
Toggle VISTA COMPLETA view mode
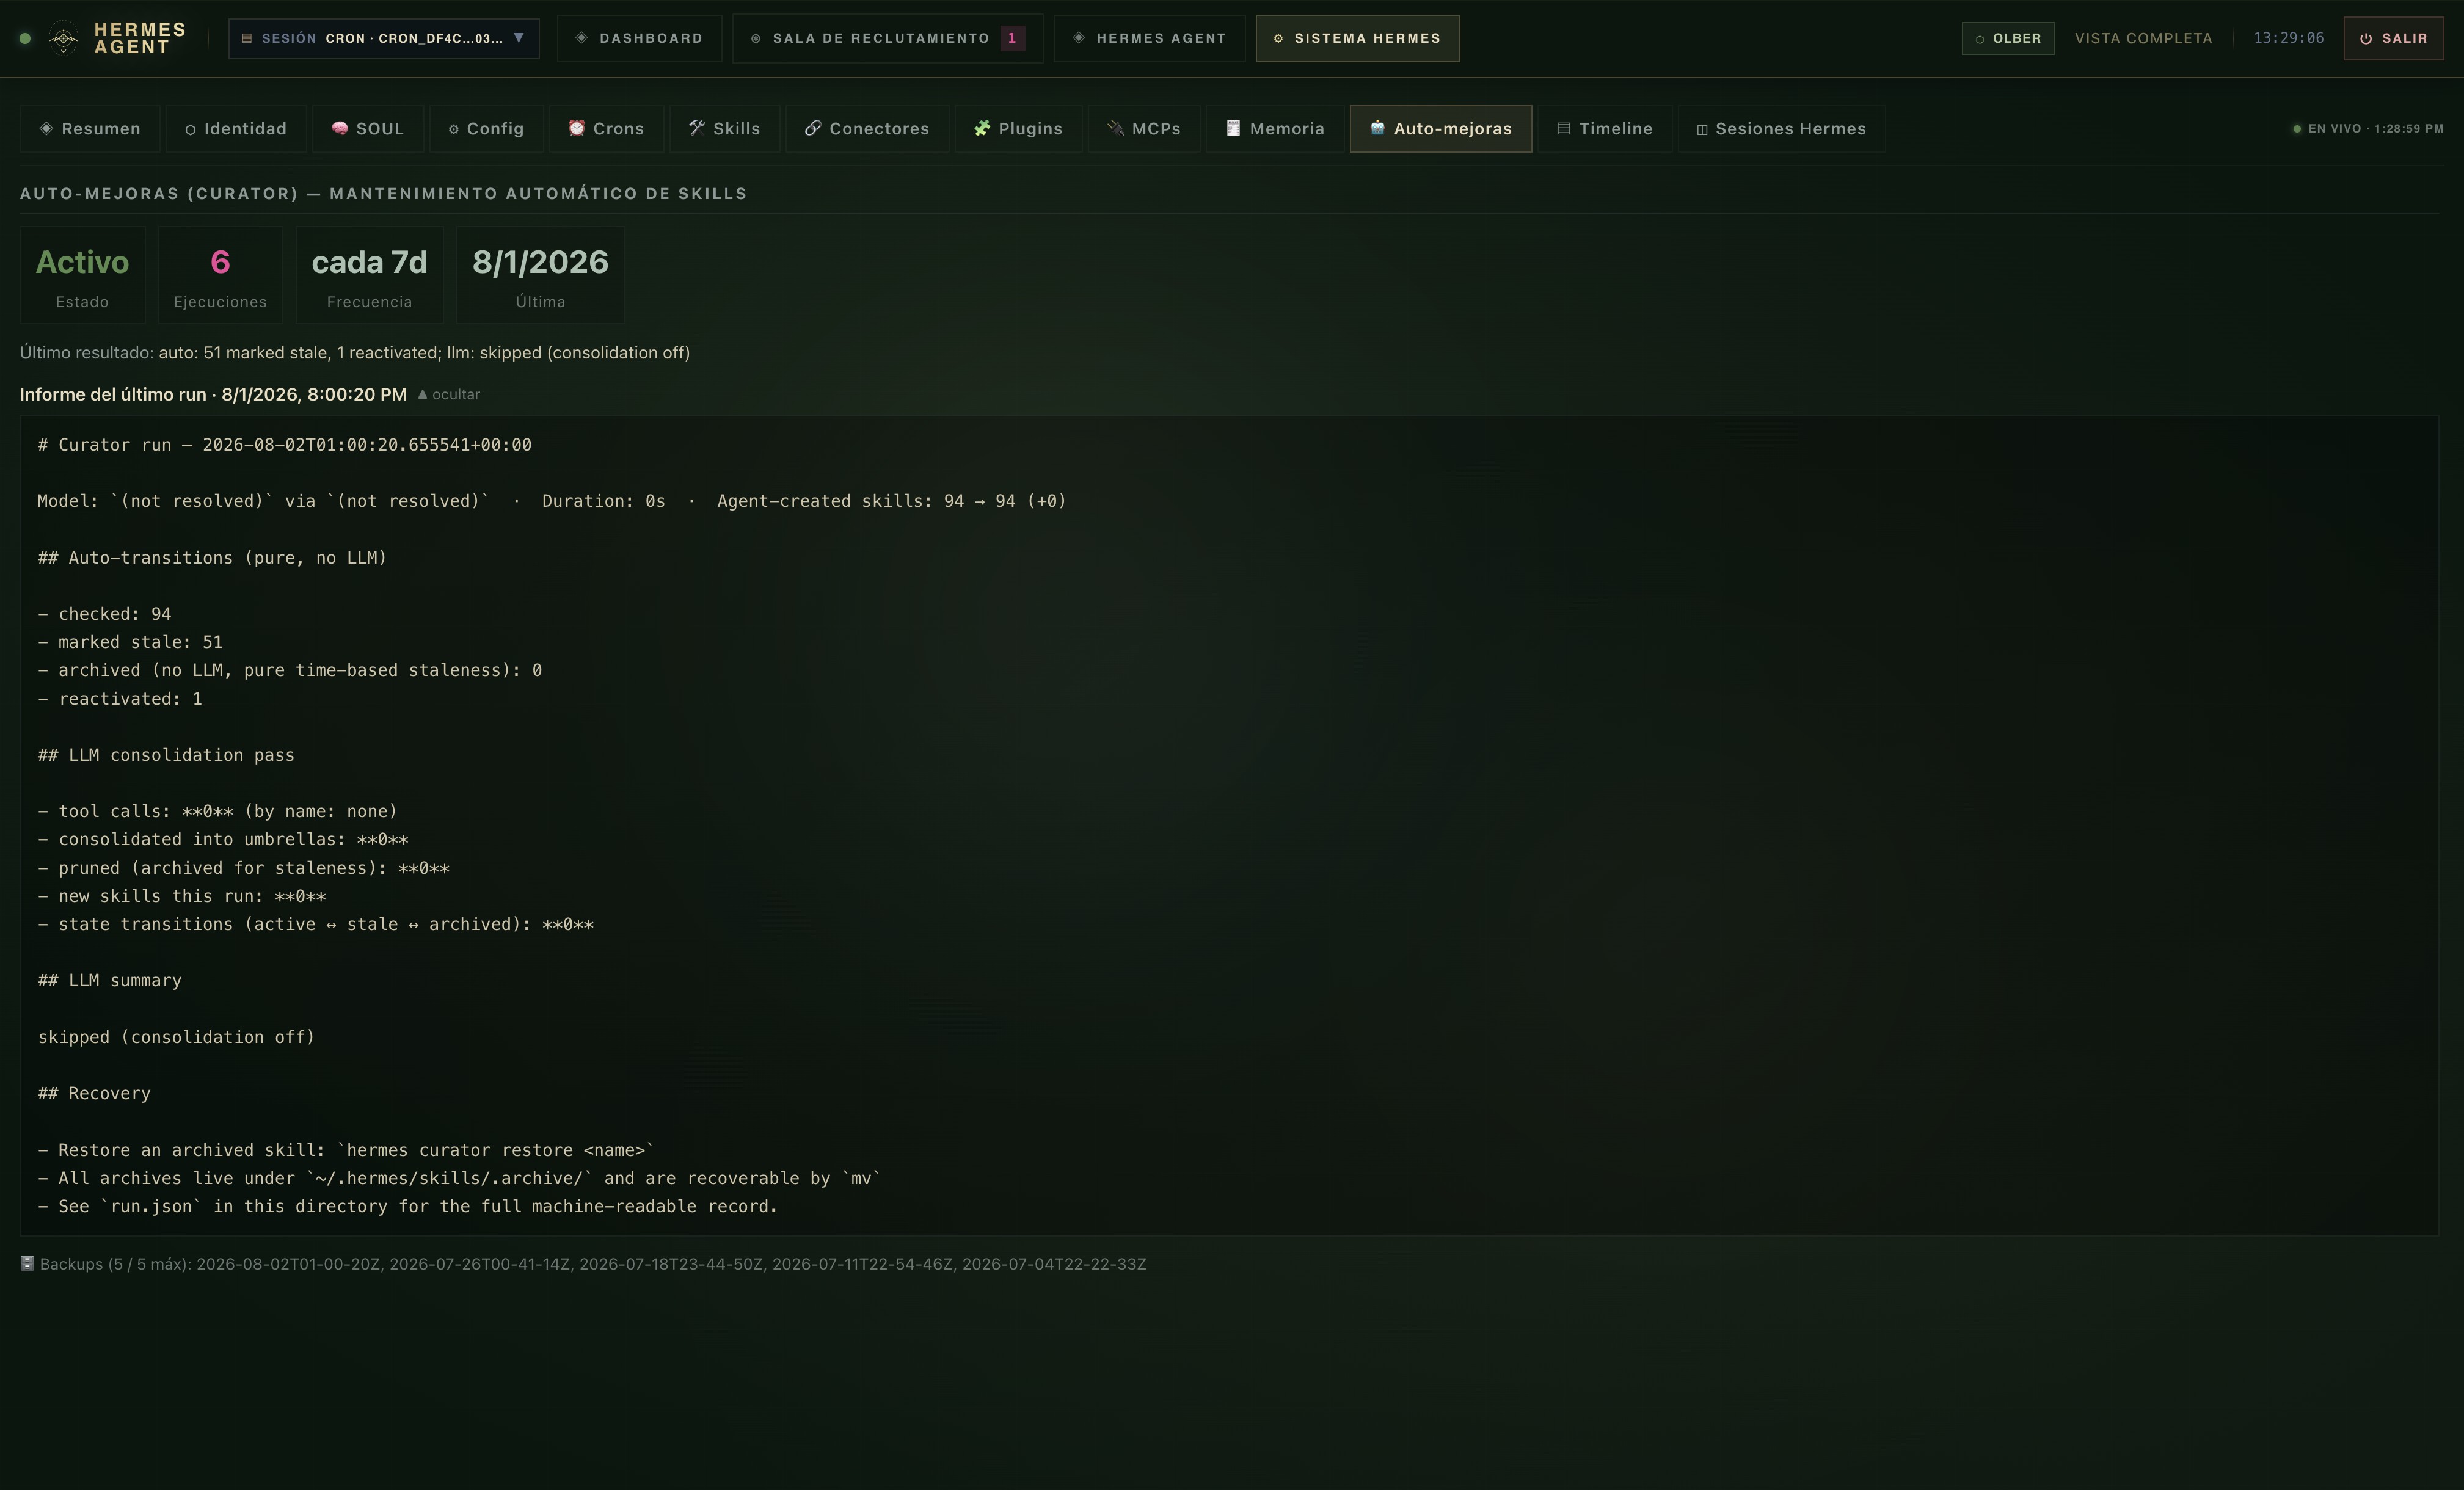[2143, 39]
